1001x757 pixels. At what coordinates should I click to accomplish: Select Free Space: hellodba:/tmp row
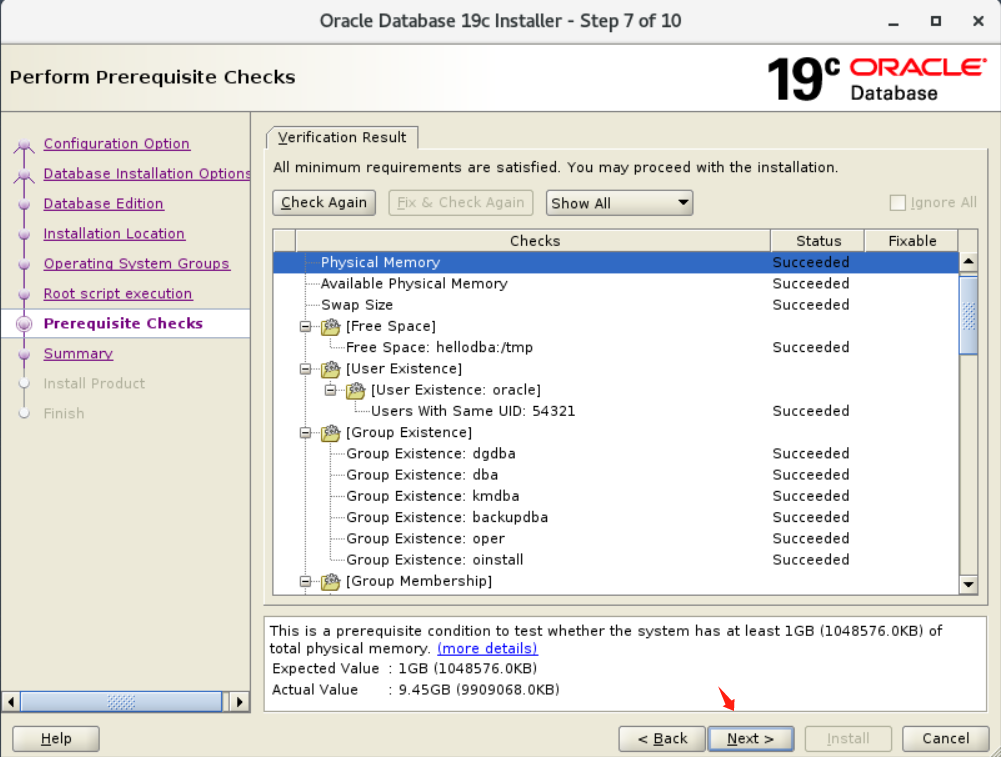point(615,347)
